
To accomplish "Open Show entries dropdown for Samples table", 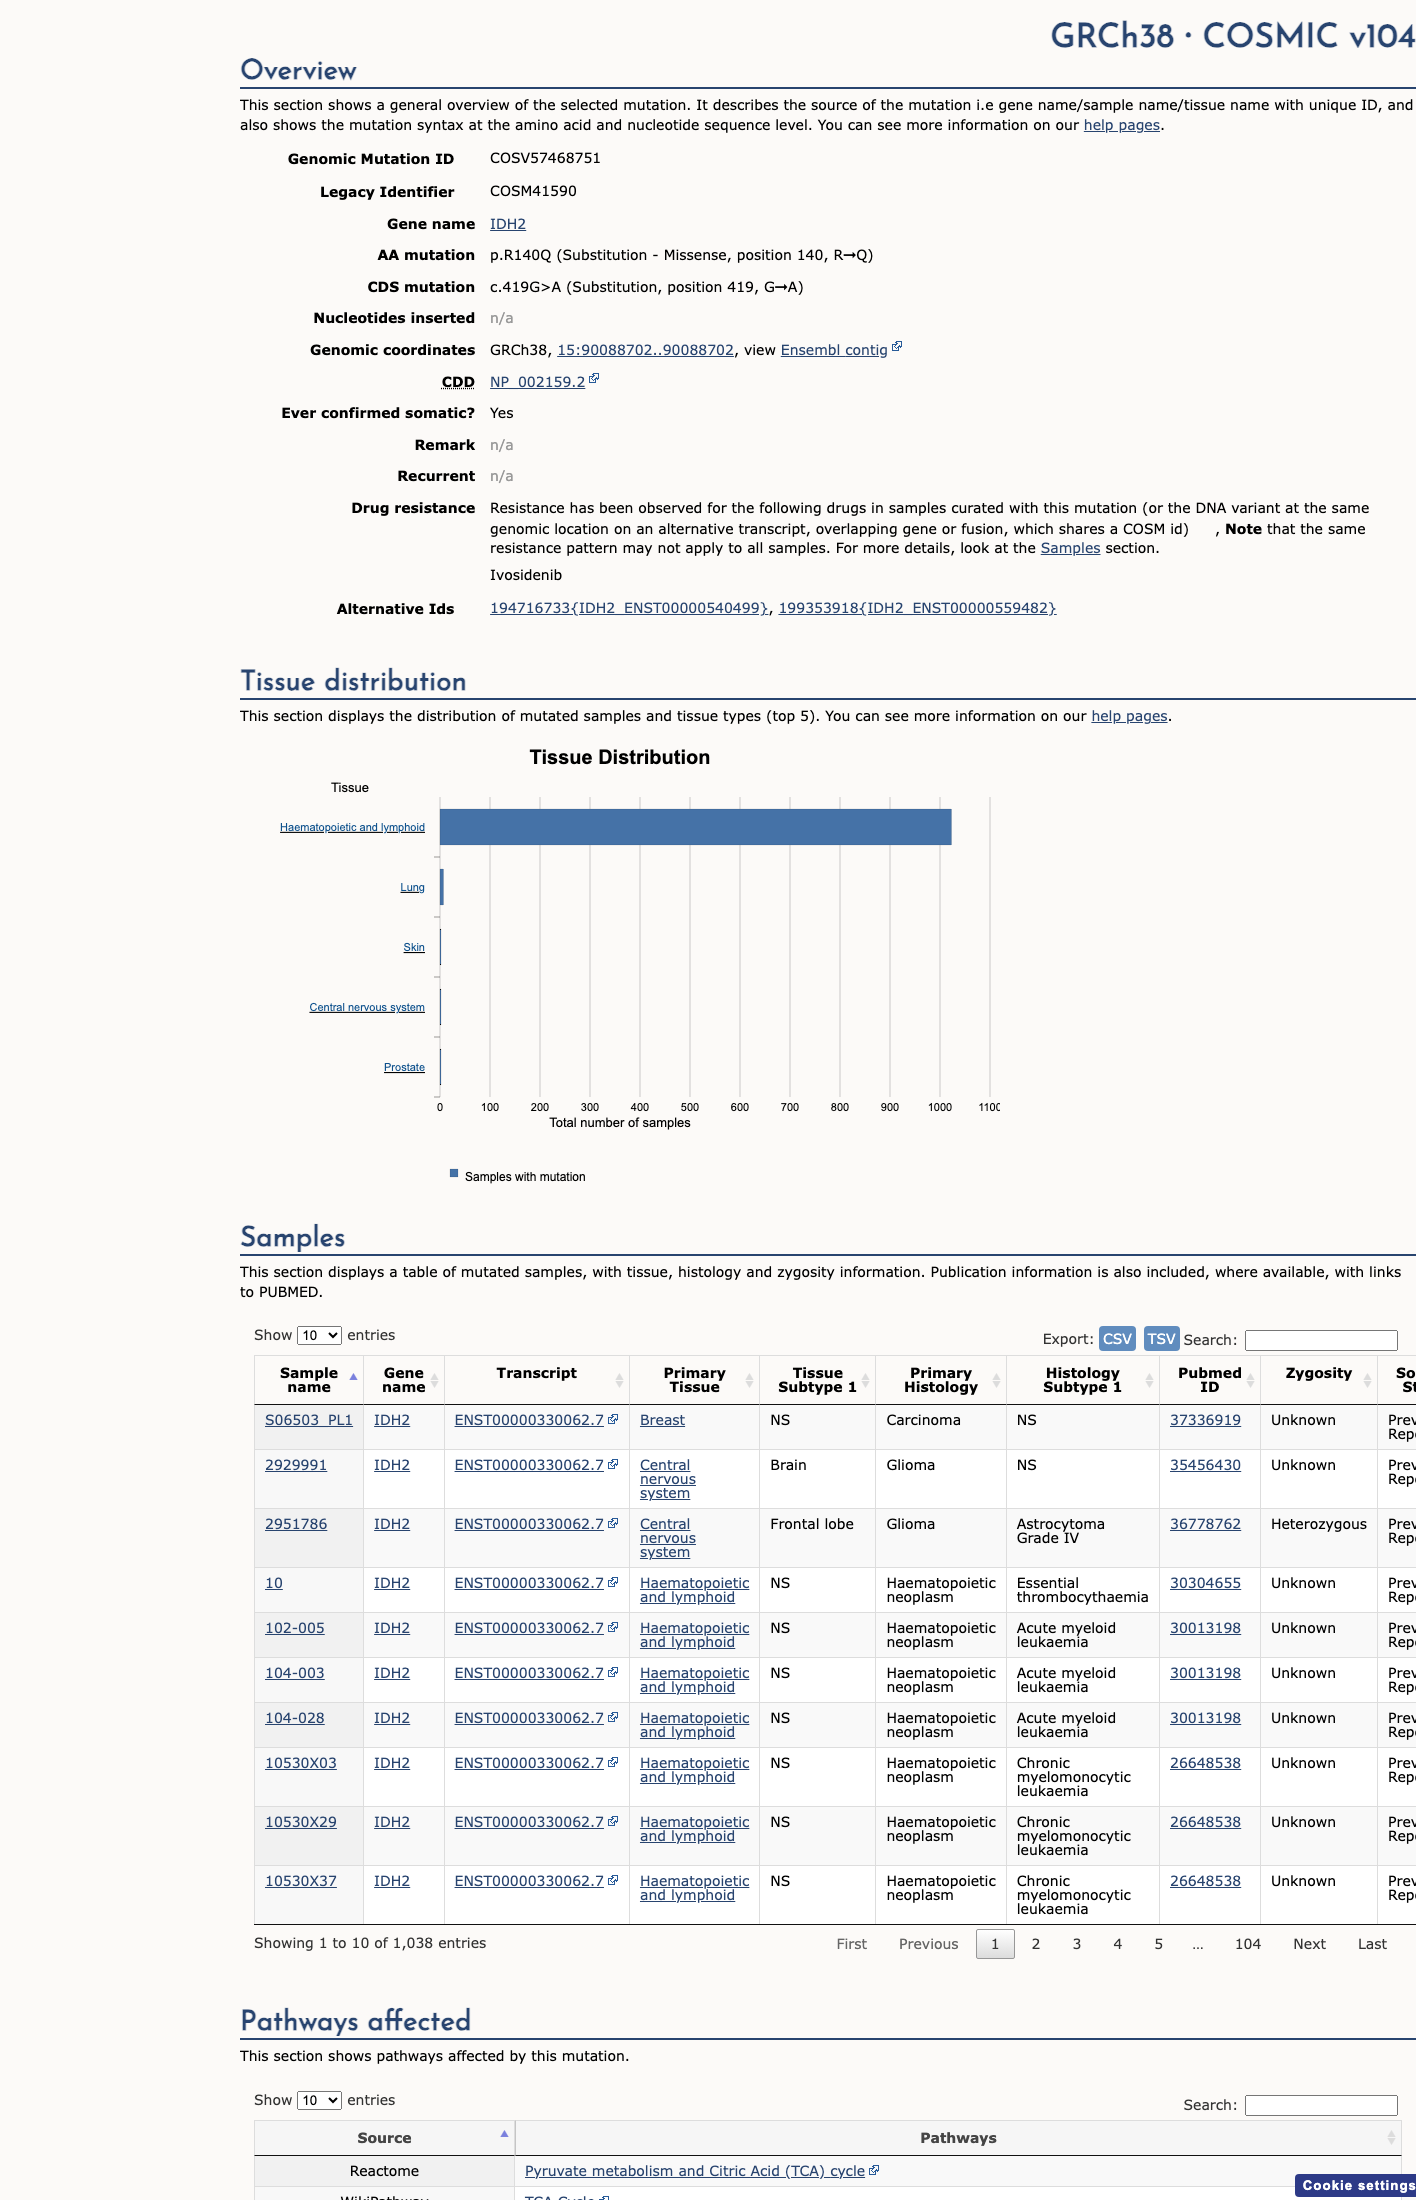I will [319, 1335].
